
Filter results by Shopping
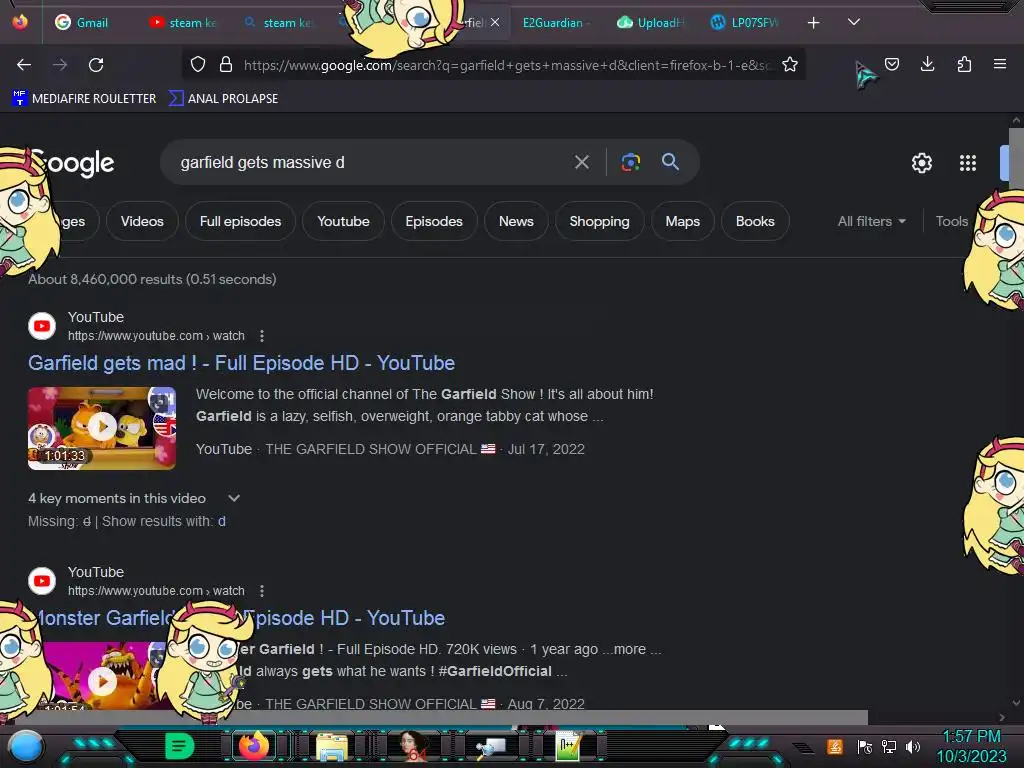pyautogui.click(x=600, y=221)
